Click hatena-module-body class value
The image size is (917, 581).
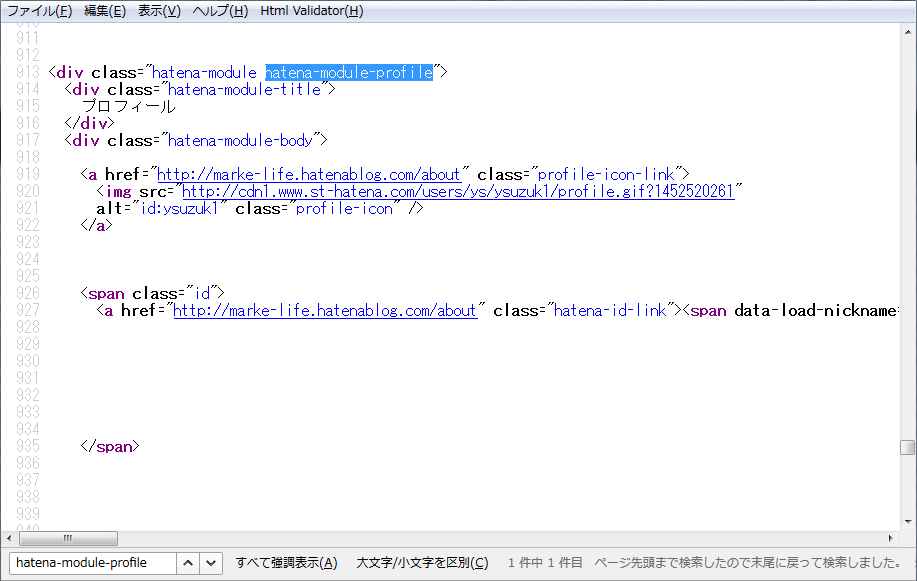[x=240, y=140]
